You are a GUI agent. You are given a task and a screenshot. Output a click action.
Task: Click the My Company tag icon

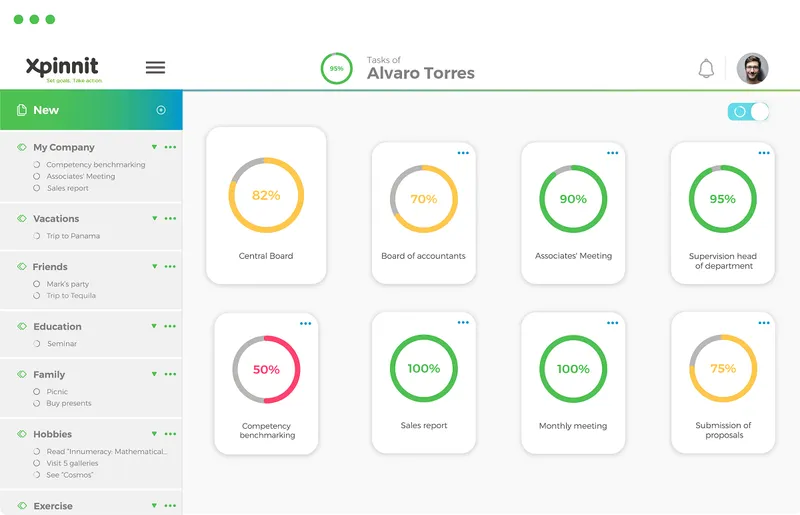click(21, 147)
